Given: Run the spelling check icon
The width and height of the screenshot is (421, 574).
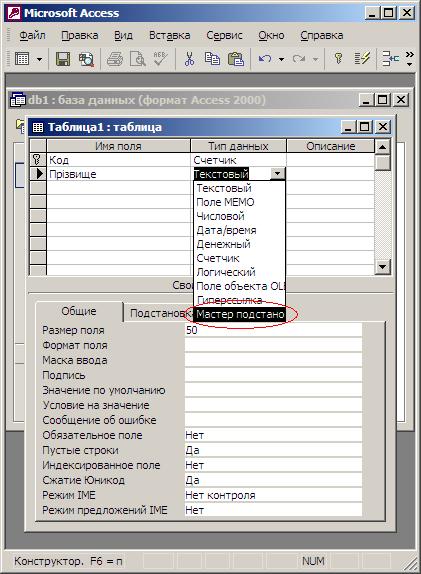Looking at the screenshot, I should (160, 59).
